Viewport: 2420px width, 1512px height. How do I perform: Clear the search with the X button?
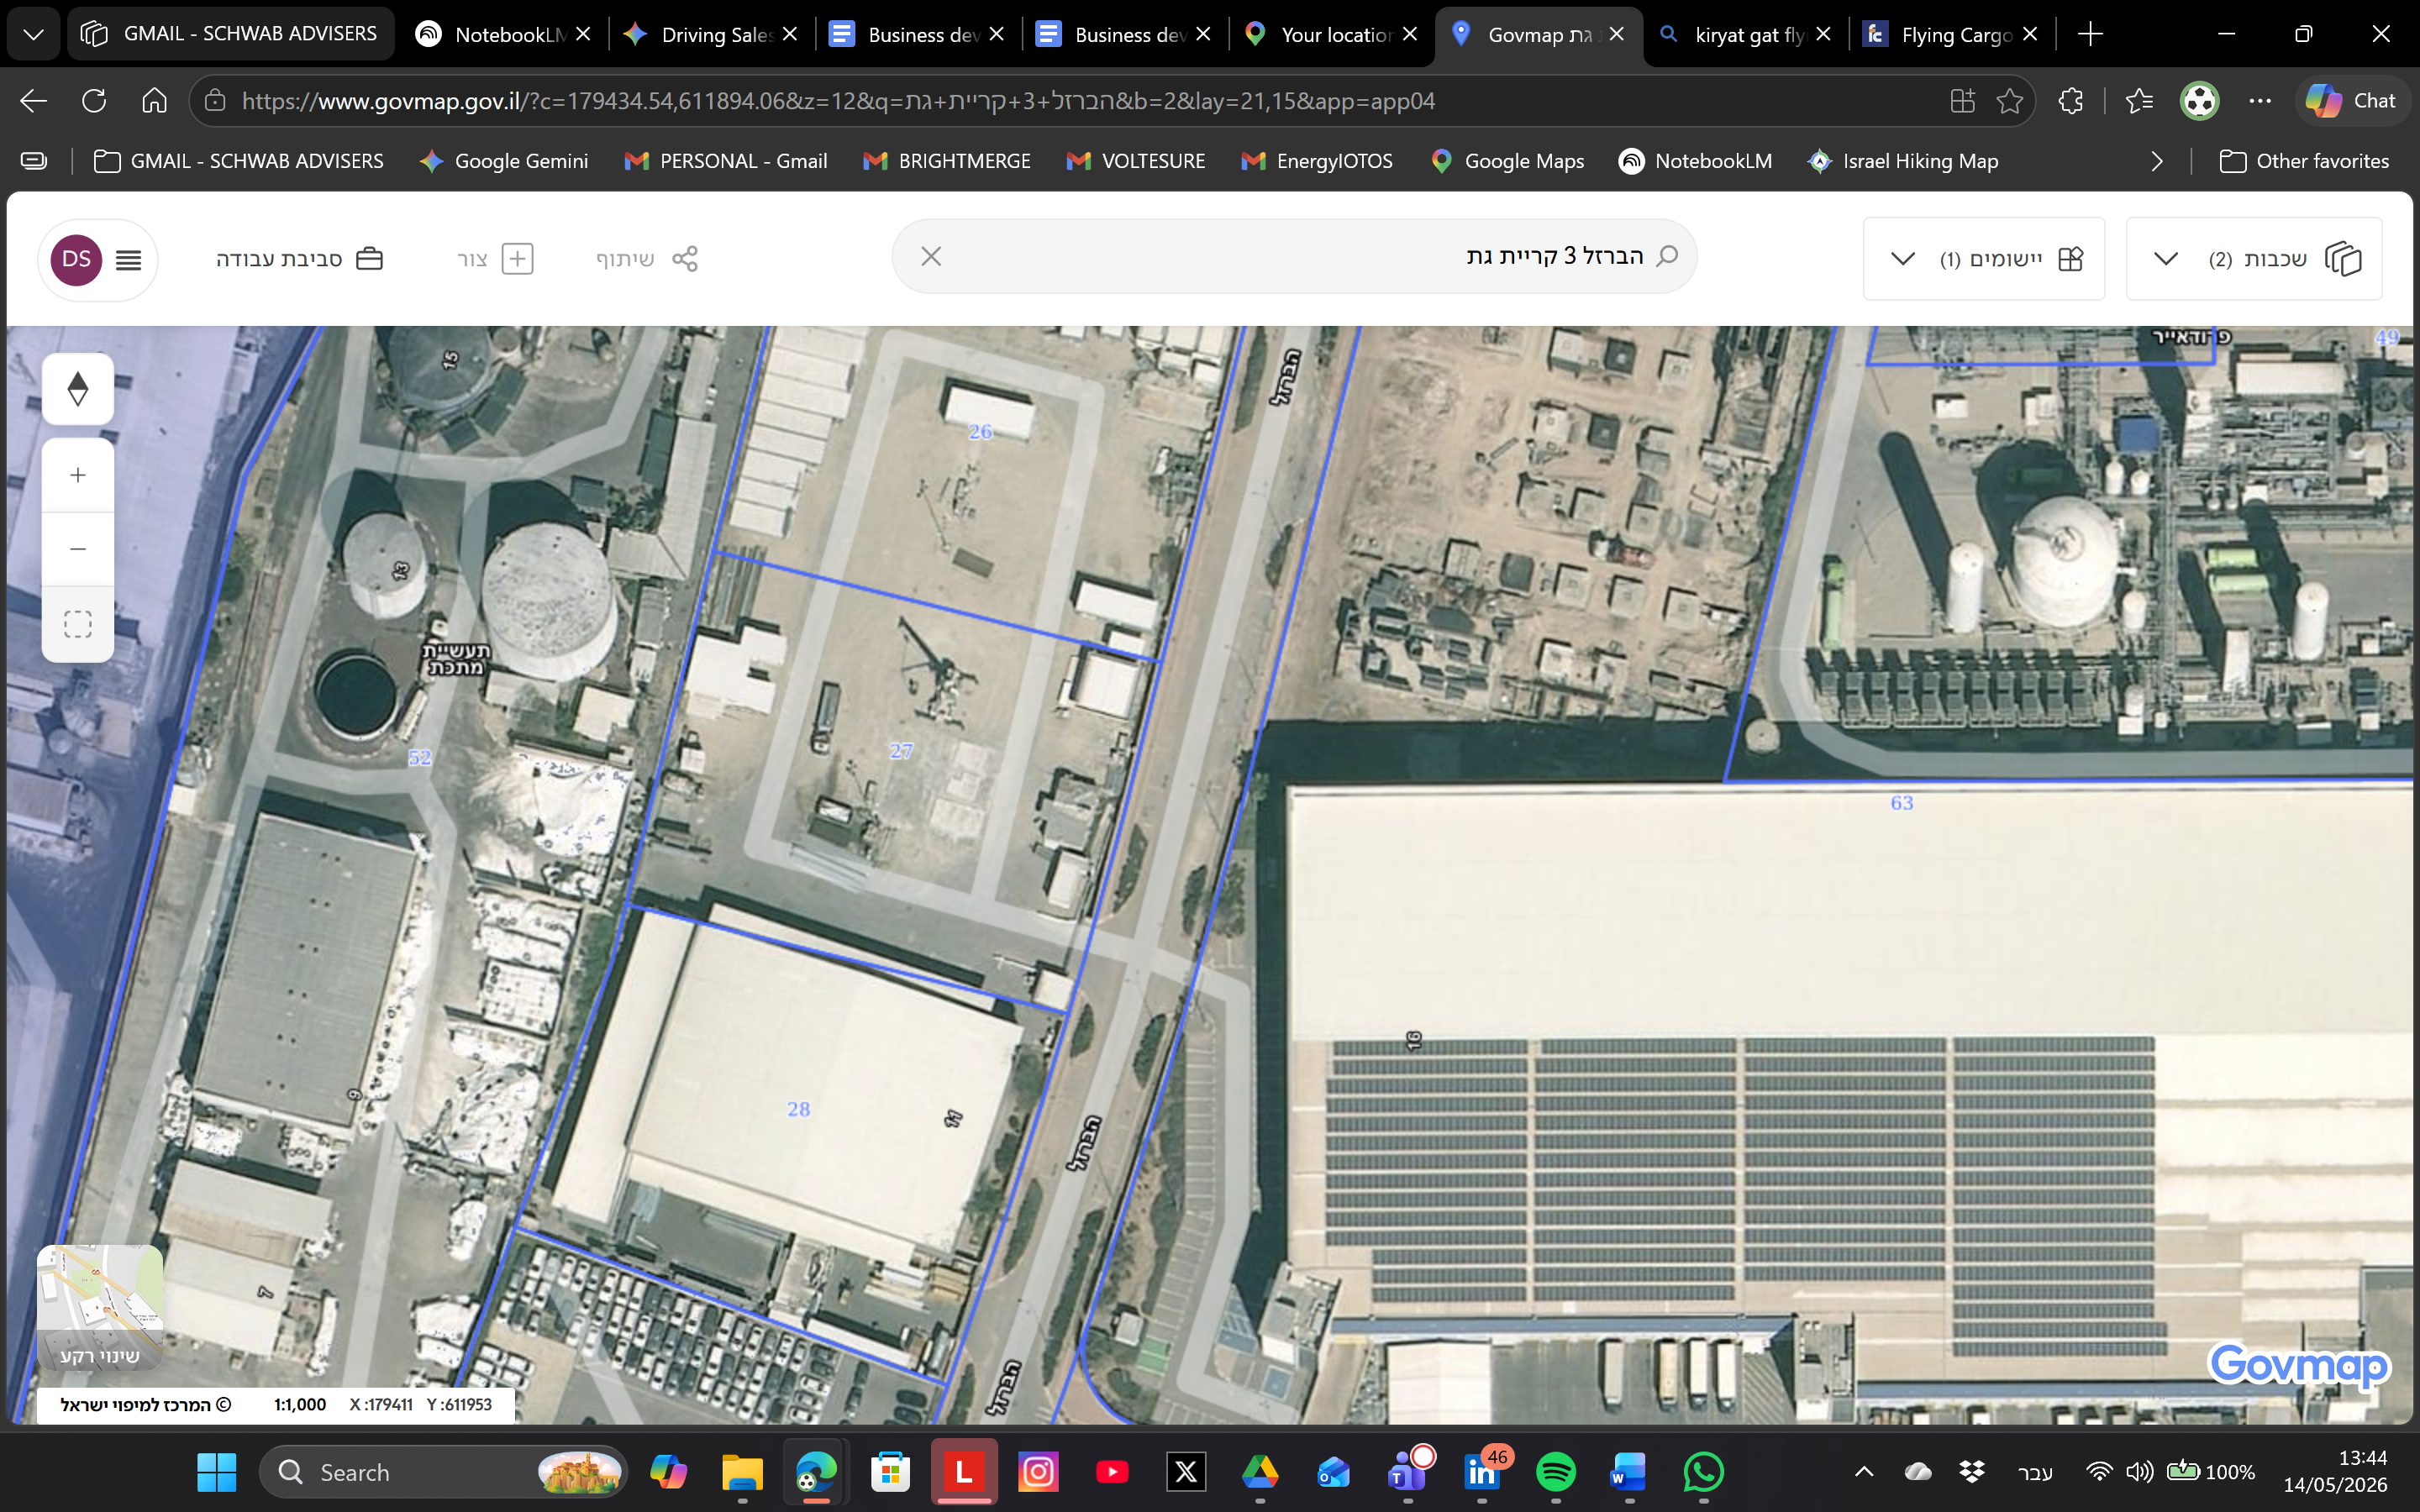(931, 257)
